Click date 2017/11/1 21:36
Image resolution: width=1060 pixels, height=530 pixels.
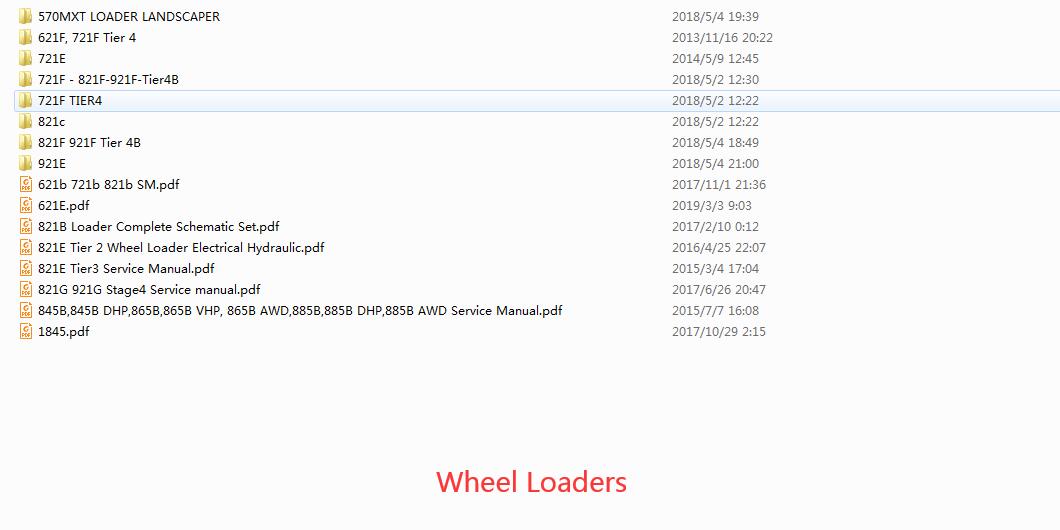[719, 184]
